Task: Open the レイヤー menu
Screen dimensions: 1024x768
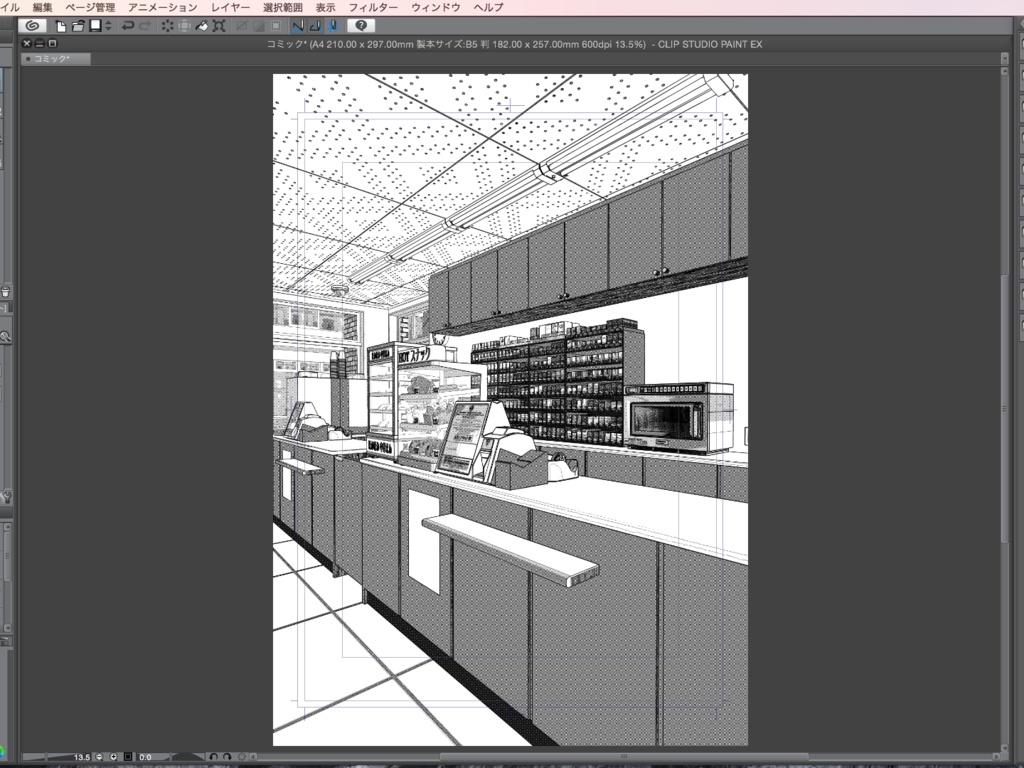Action: [x=231, y=7]
